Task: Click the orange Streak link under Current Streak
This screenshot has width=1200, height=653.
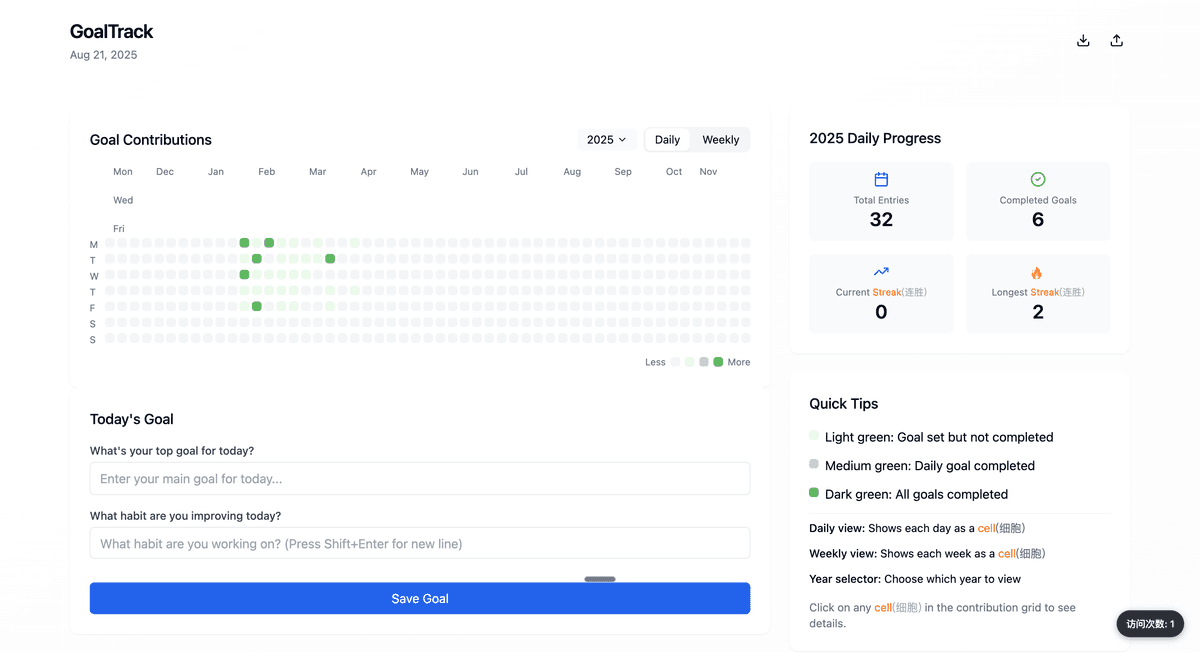Action: 886,292
